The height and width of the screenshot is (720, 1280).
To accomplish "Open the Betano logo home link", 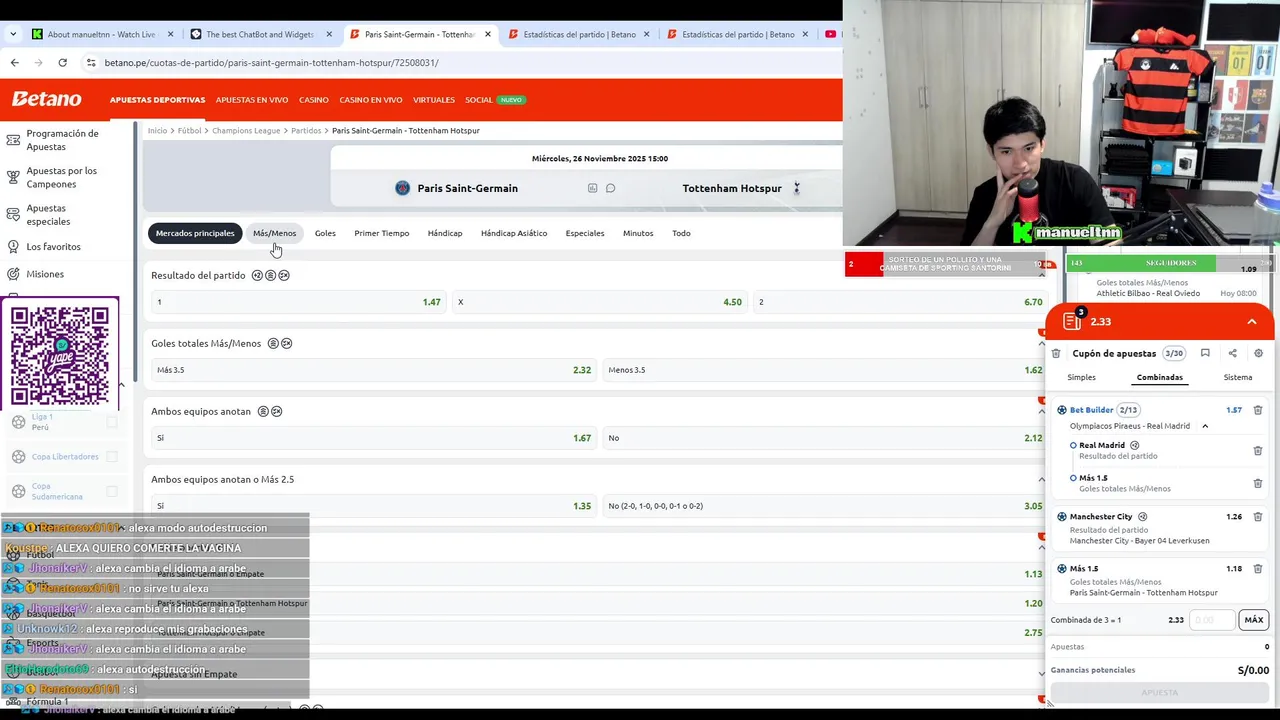I will pos(46,99).
